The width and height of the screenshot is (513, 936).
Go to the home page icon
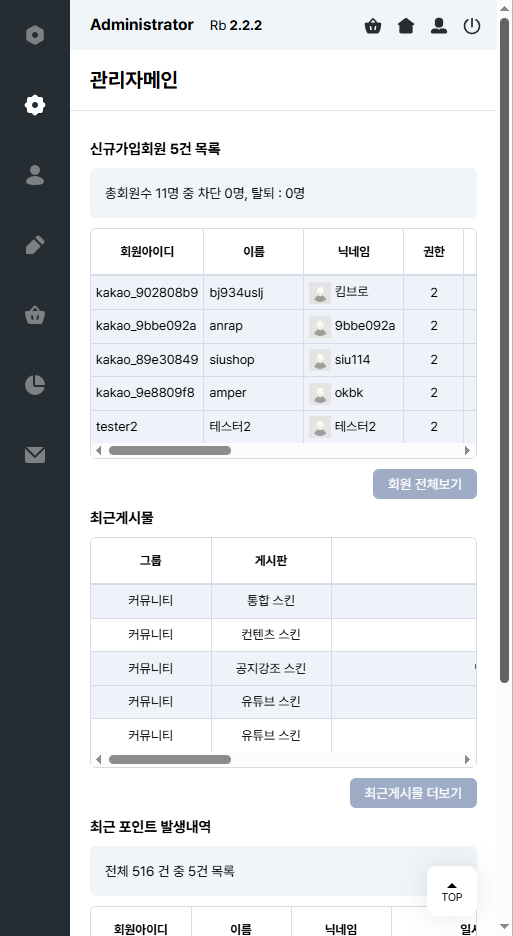point(406,26)
